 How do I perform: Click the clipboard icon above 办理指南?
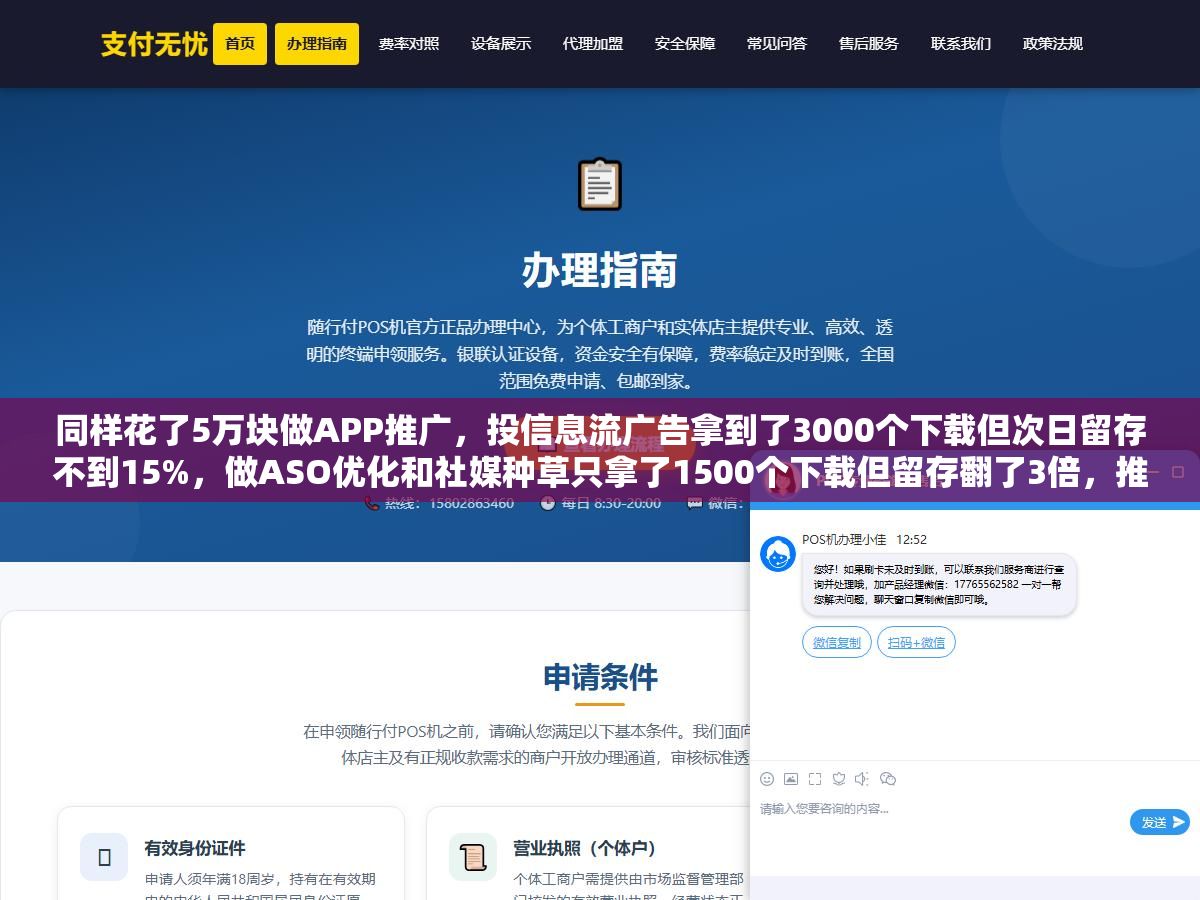click(x=600, y=185)
